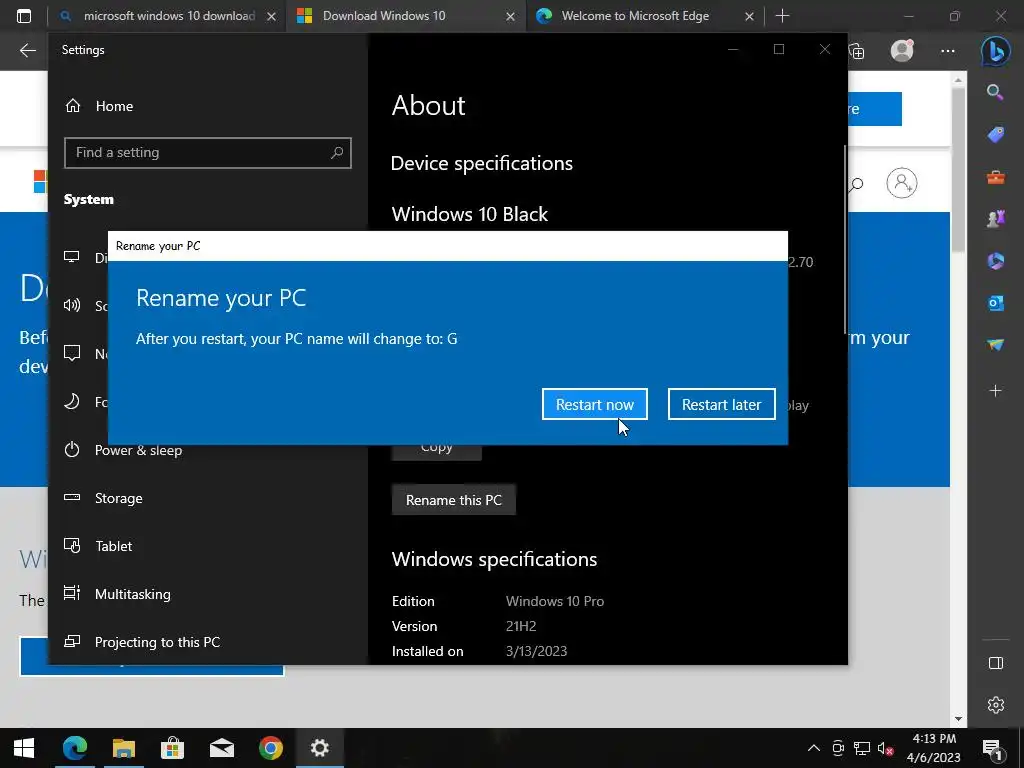1024x768 pixels.
Task: Close the Welcome to Microsoft Edge tab
Action: coord(749,16)
